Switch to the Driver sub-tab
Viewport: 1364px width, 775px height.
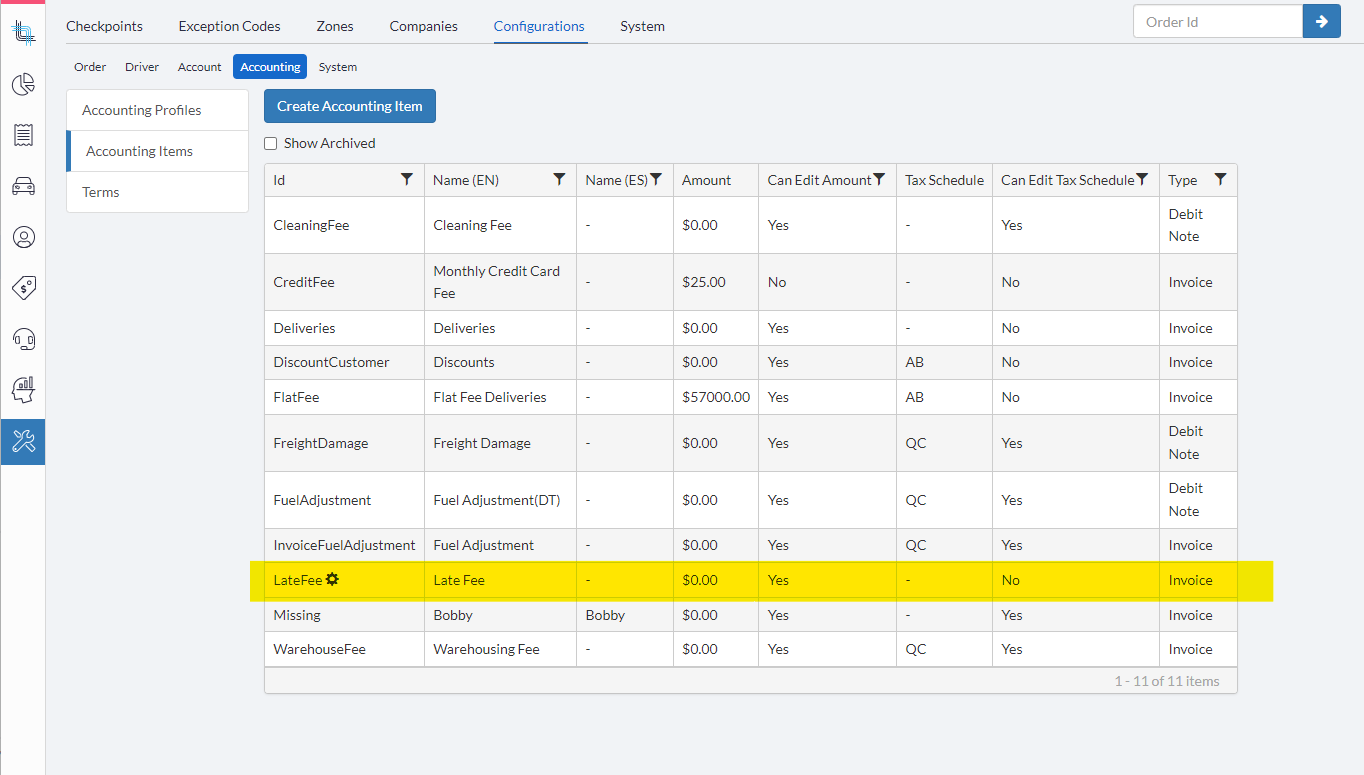142,67
